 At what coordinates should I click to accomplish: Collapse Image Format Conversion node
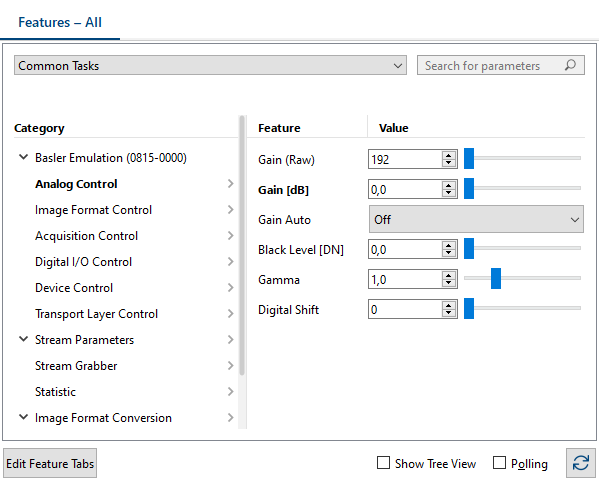pos(23,417)
